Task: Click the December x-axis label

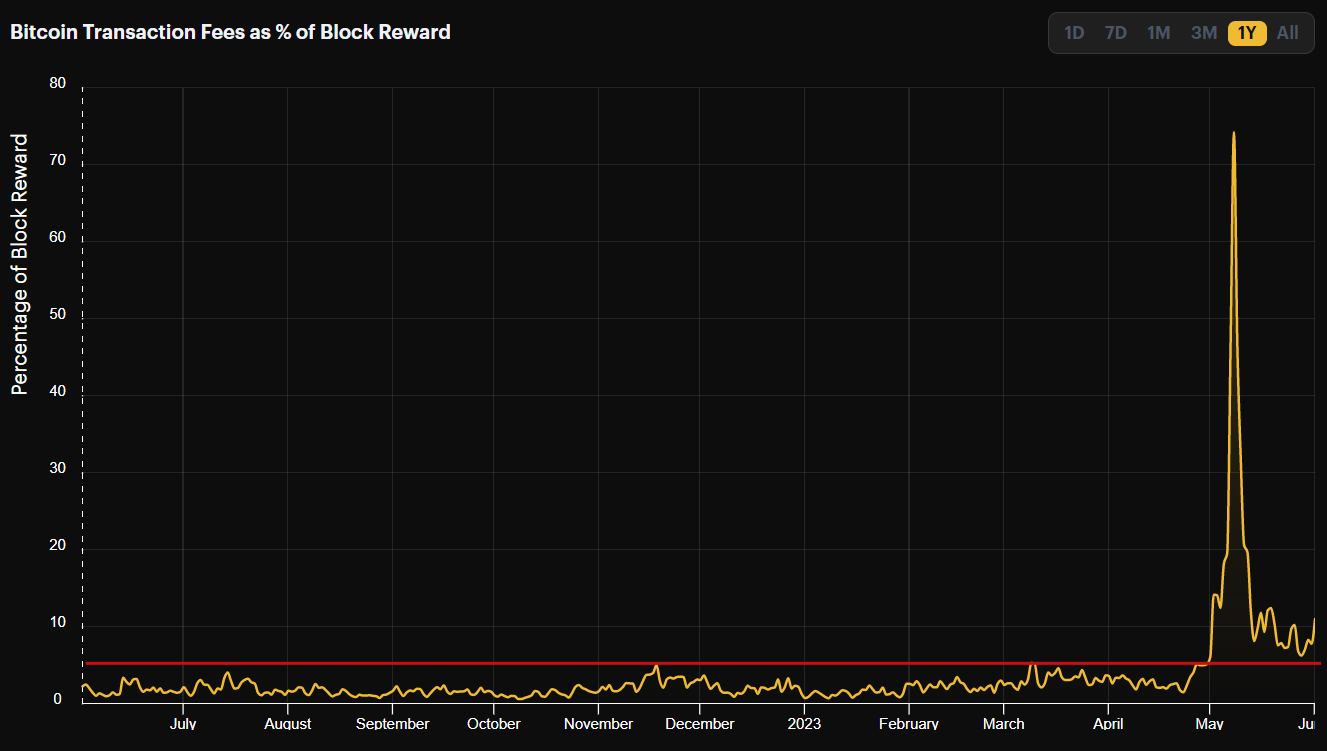Action: [699, 724]
